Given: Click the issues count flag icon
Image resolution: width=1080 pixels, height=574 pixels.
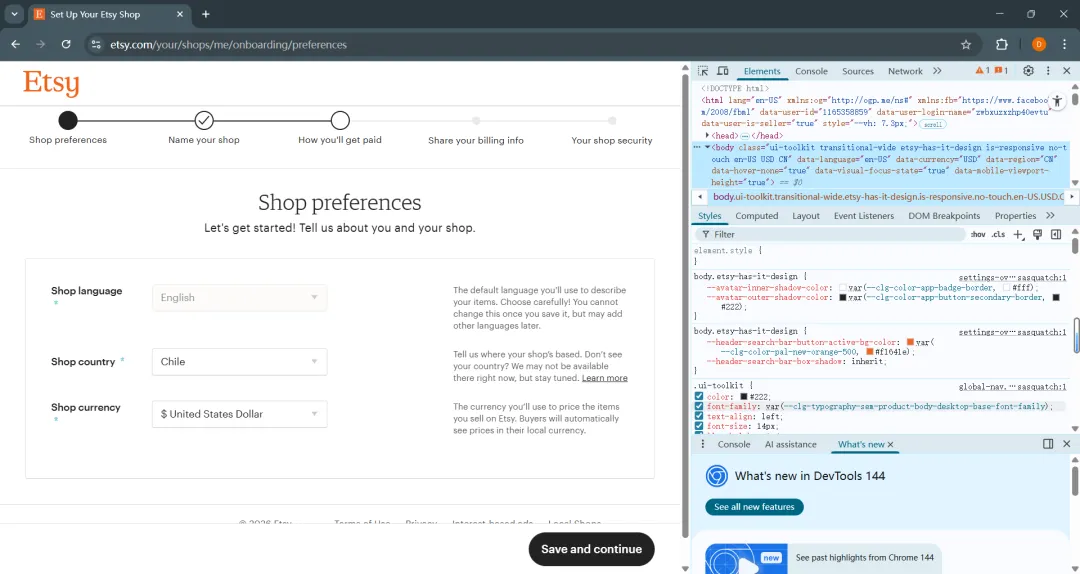Looking at the screenshot, I should coord(1001,70).
